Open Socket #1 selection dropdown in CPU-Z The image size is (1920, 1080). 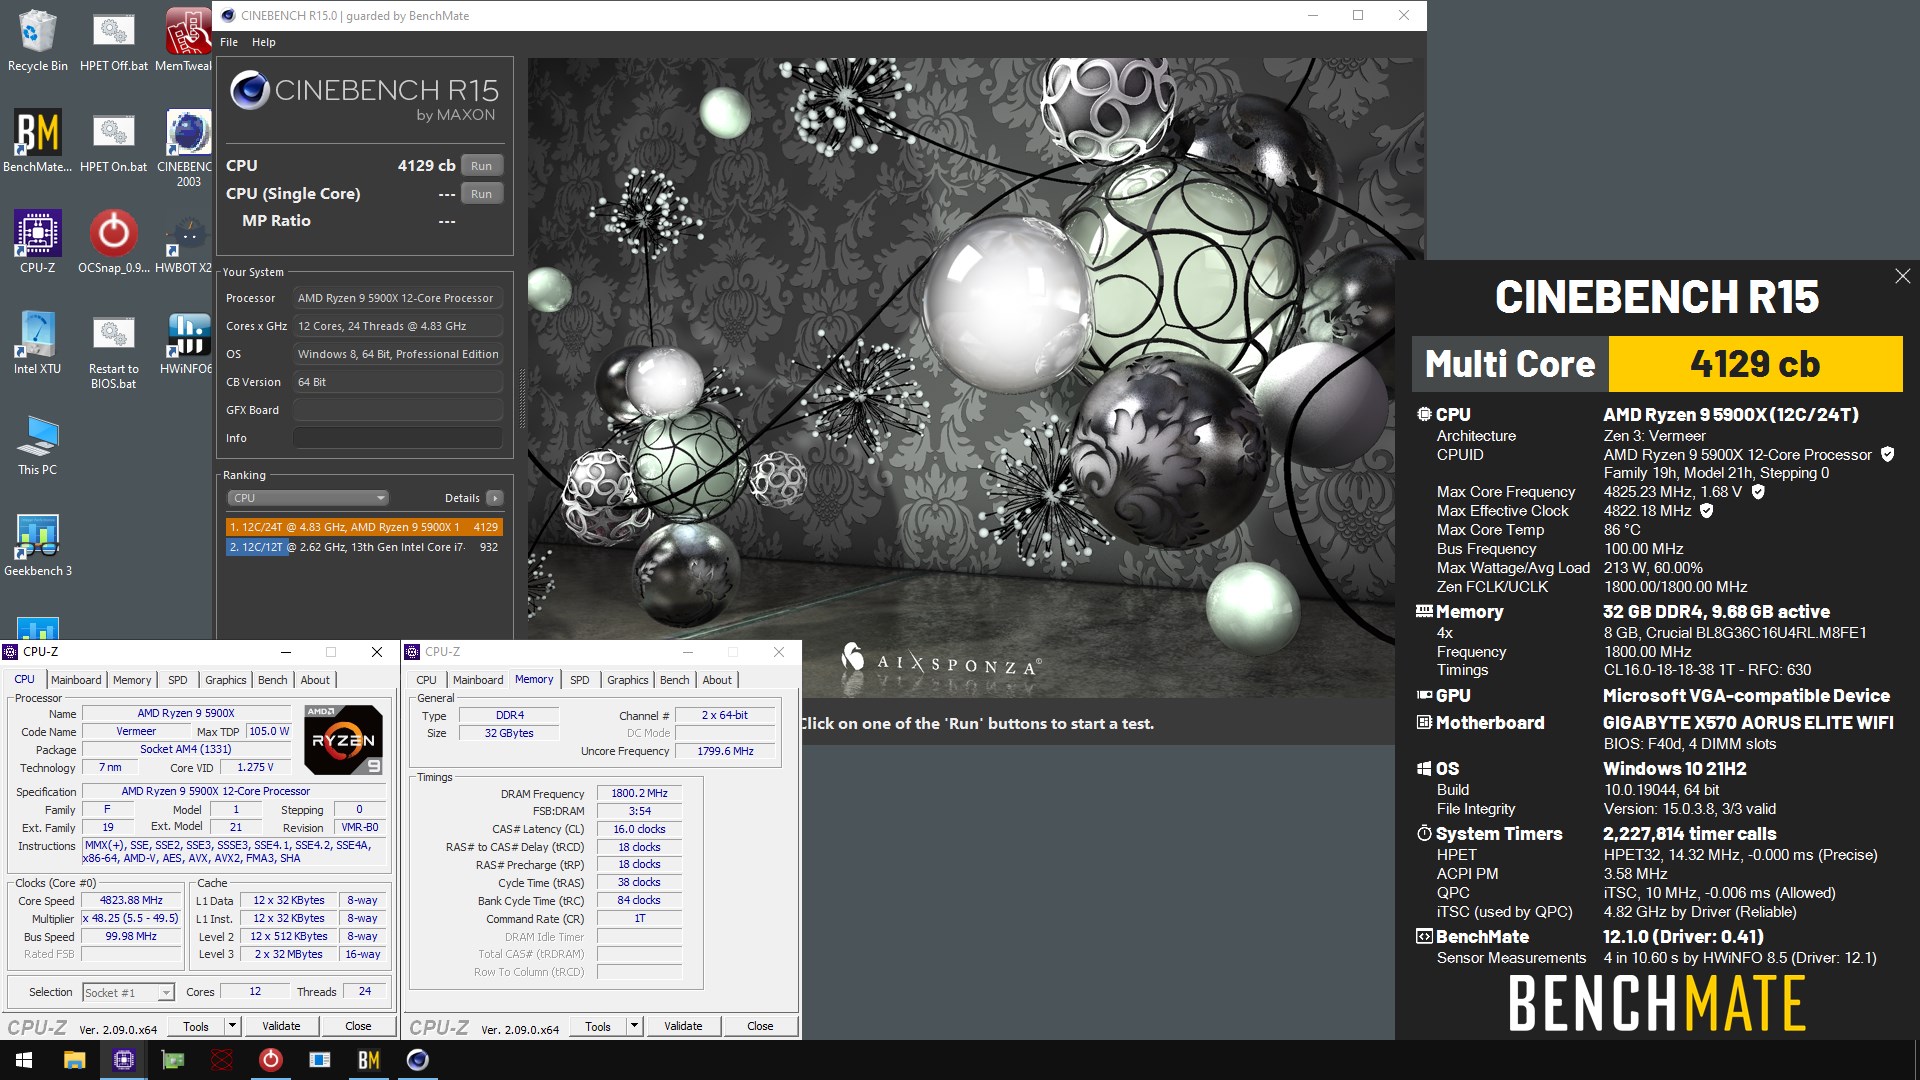tap(128, 992)
